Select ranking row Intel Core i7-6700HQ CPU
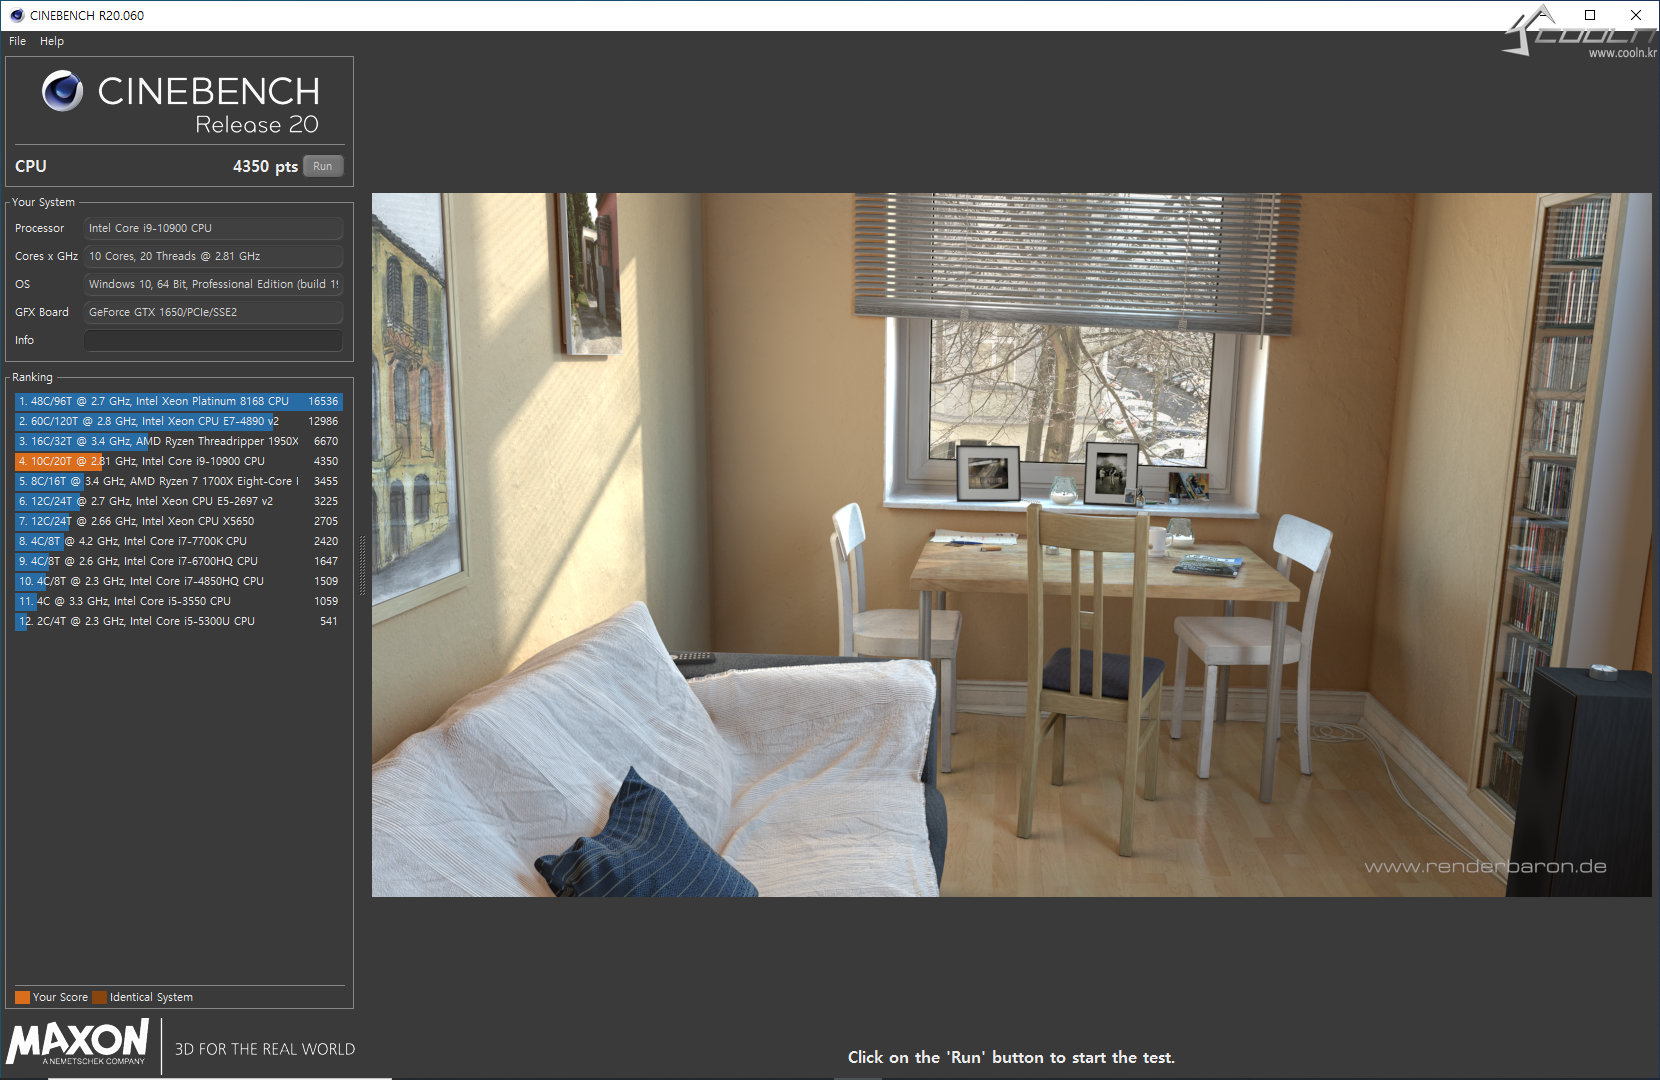The image size is (1660, 1080). (179, 561)
